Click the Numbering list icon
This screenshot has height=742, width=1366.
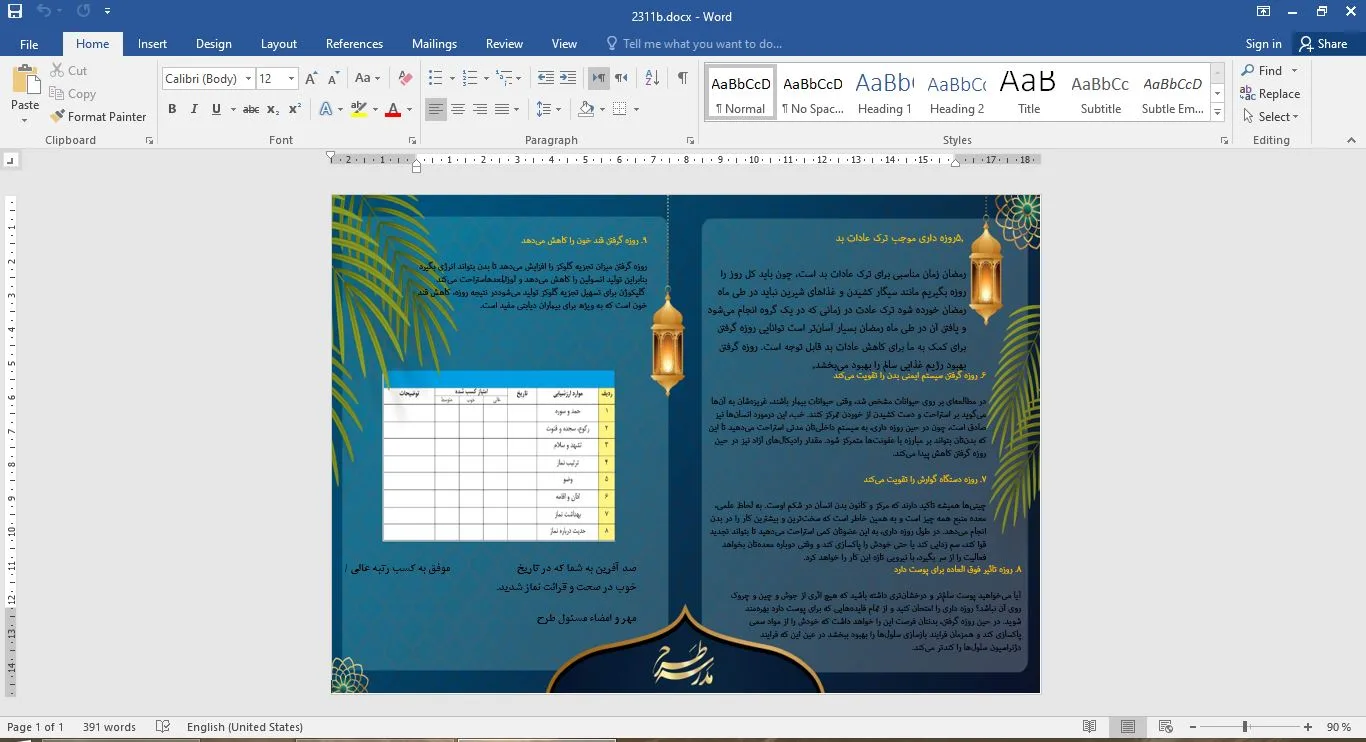click(x=470, y=78)
